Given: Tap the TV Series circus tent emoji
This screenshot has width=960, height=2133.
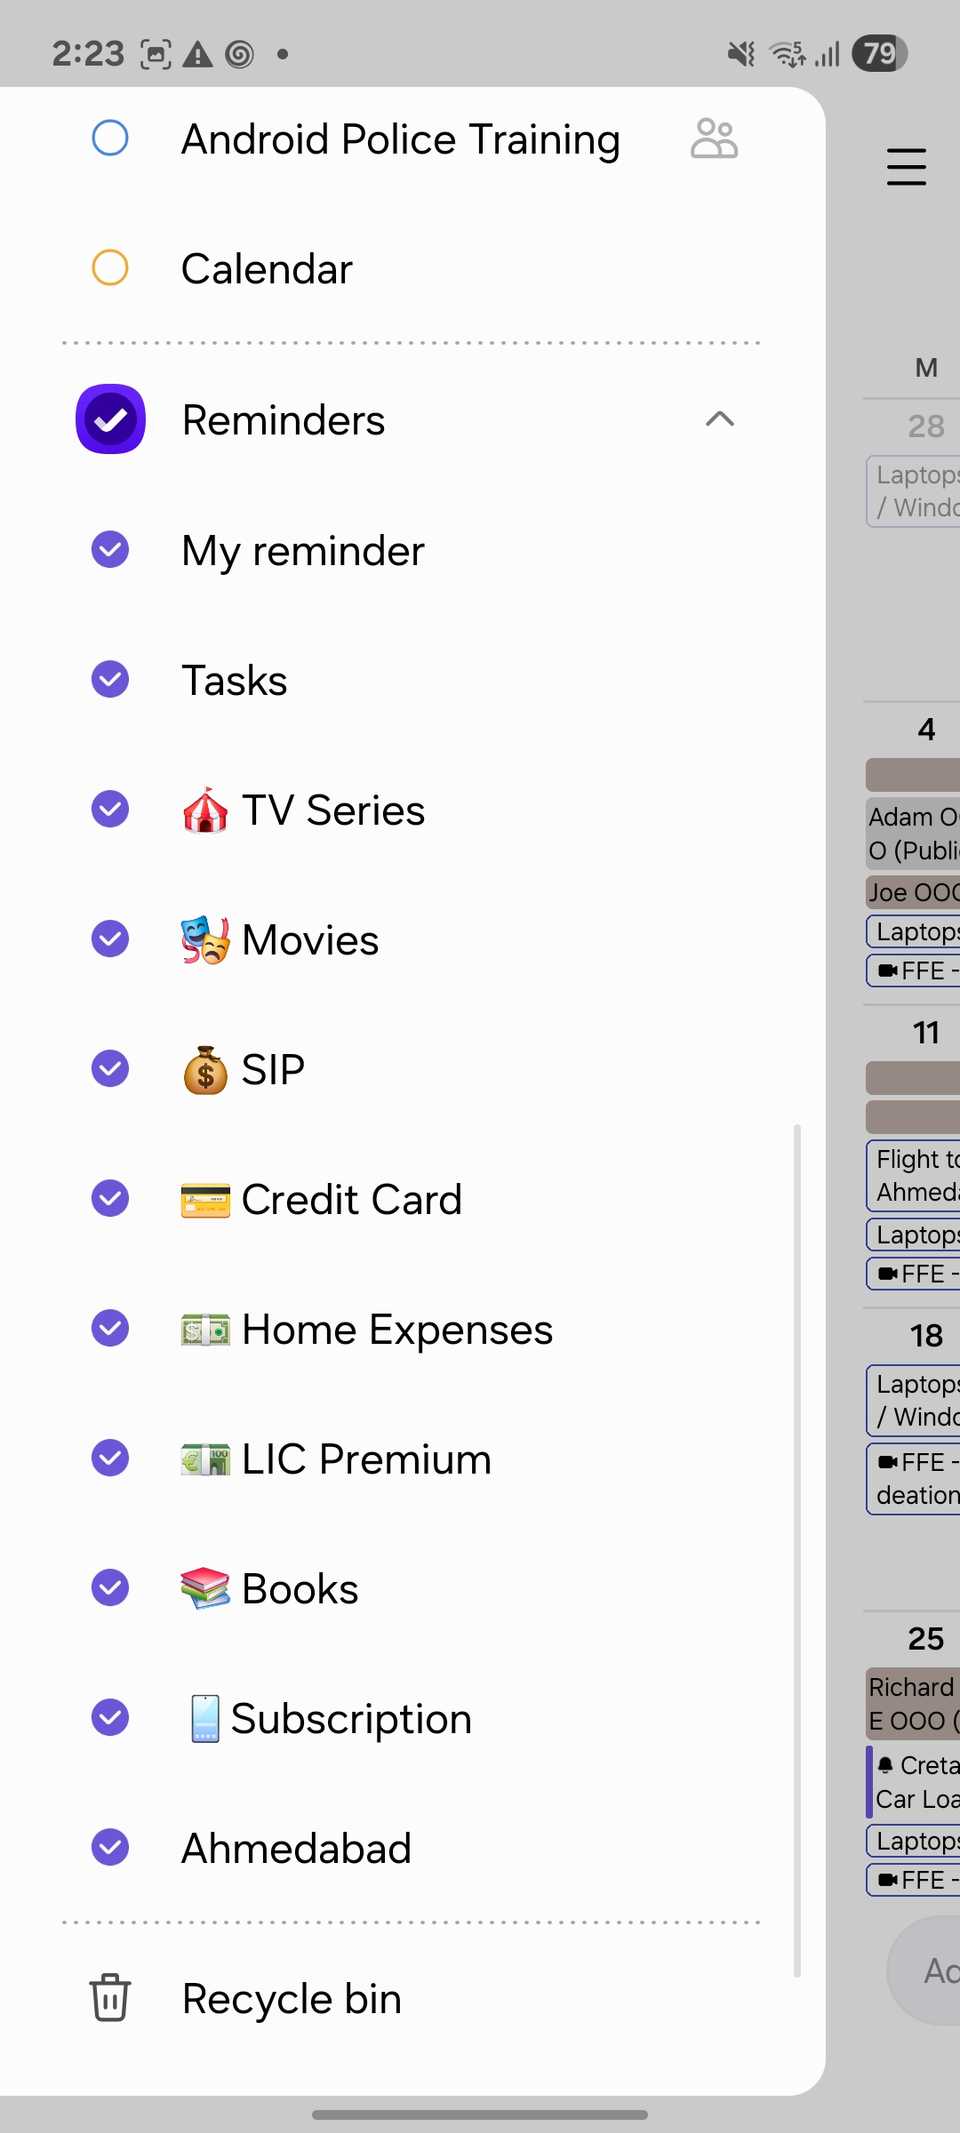Looking at the screenshot, I should [x=205, y=810].
